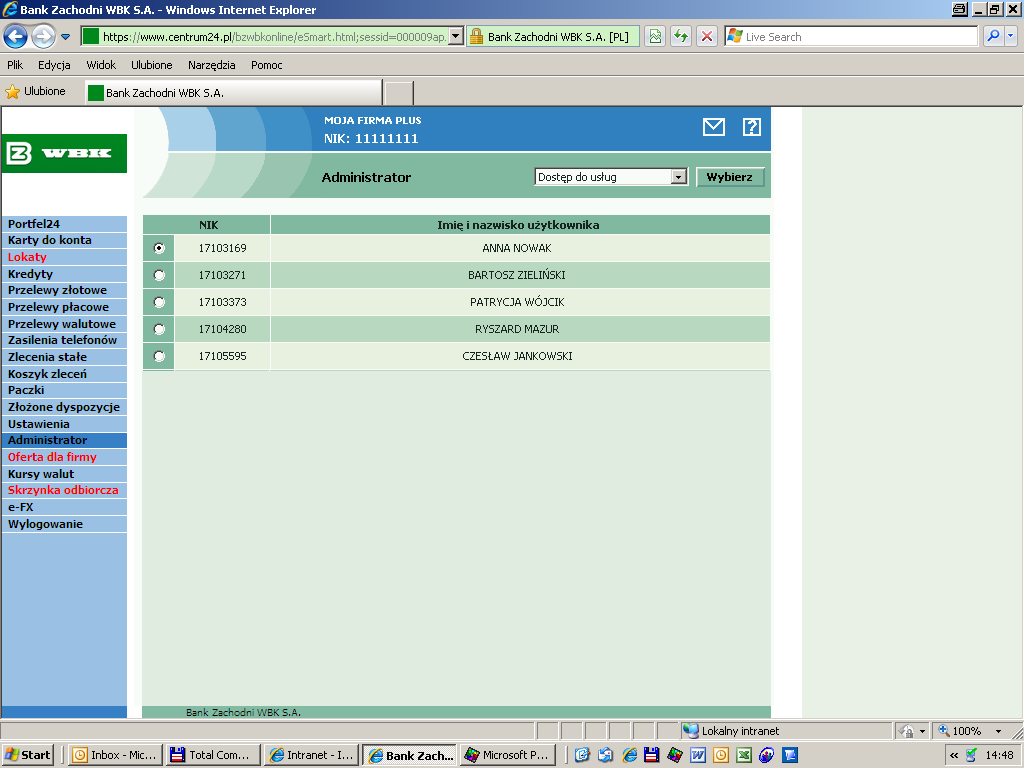Open Portfel24 in the sidebar
1024x768 pixels.
click(64, 224)
